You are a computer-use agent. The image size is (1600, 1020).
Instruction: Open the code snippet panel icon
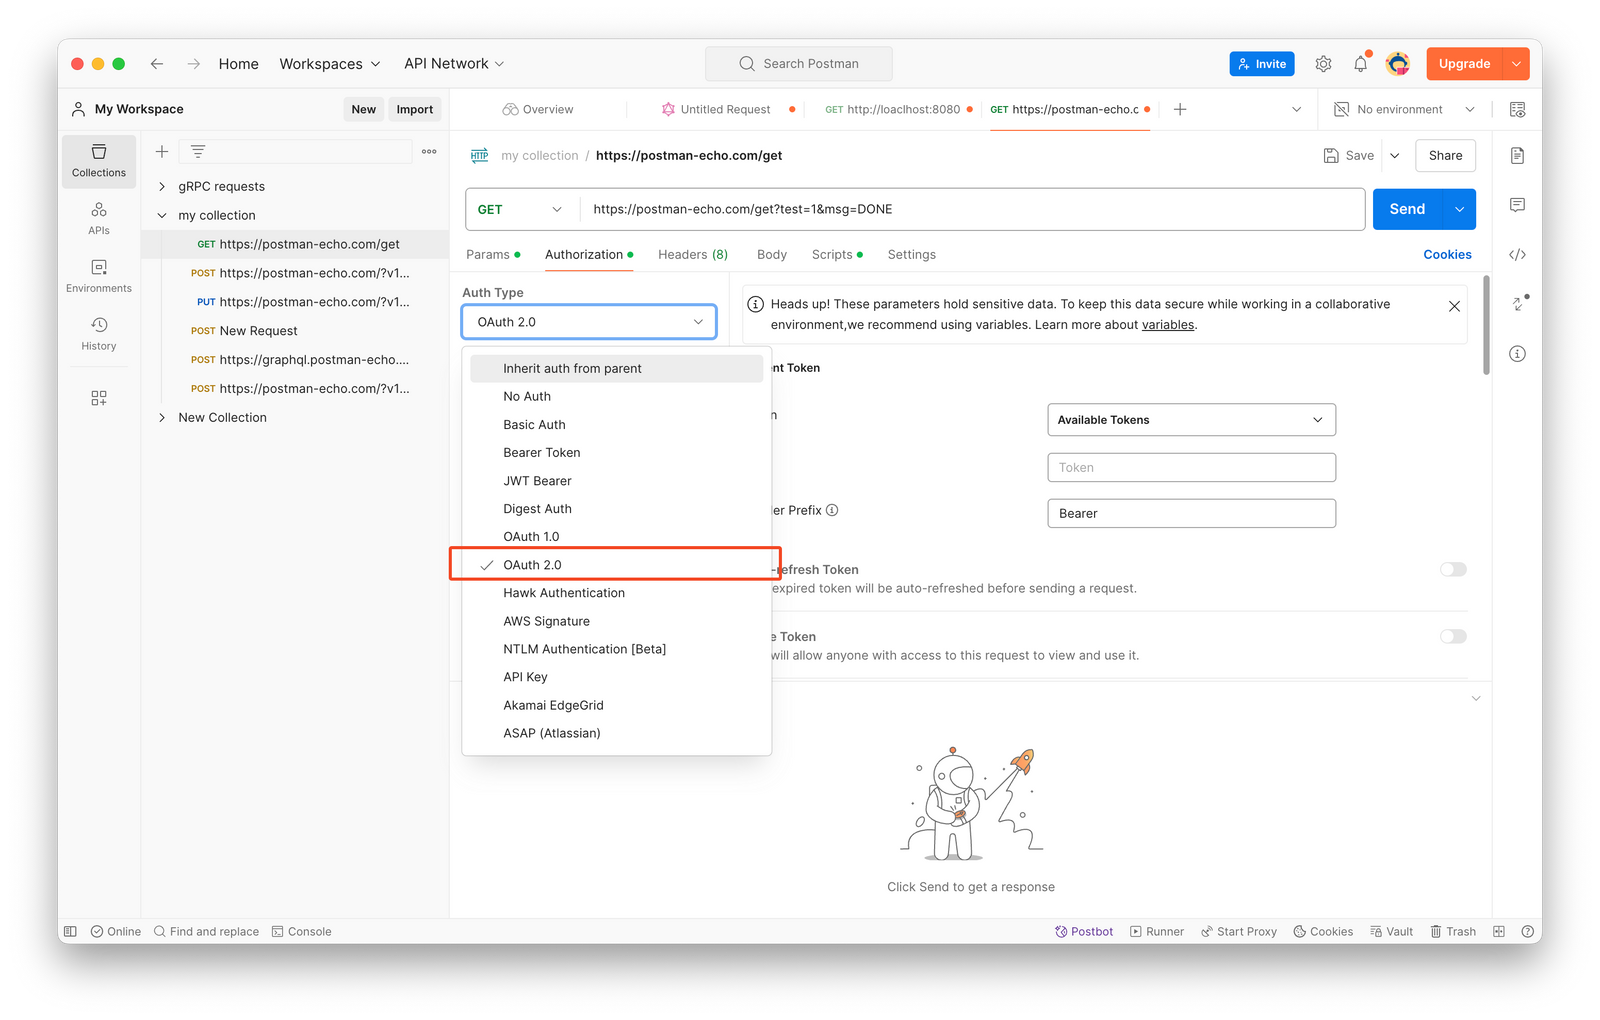click(1517, 255)
